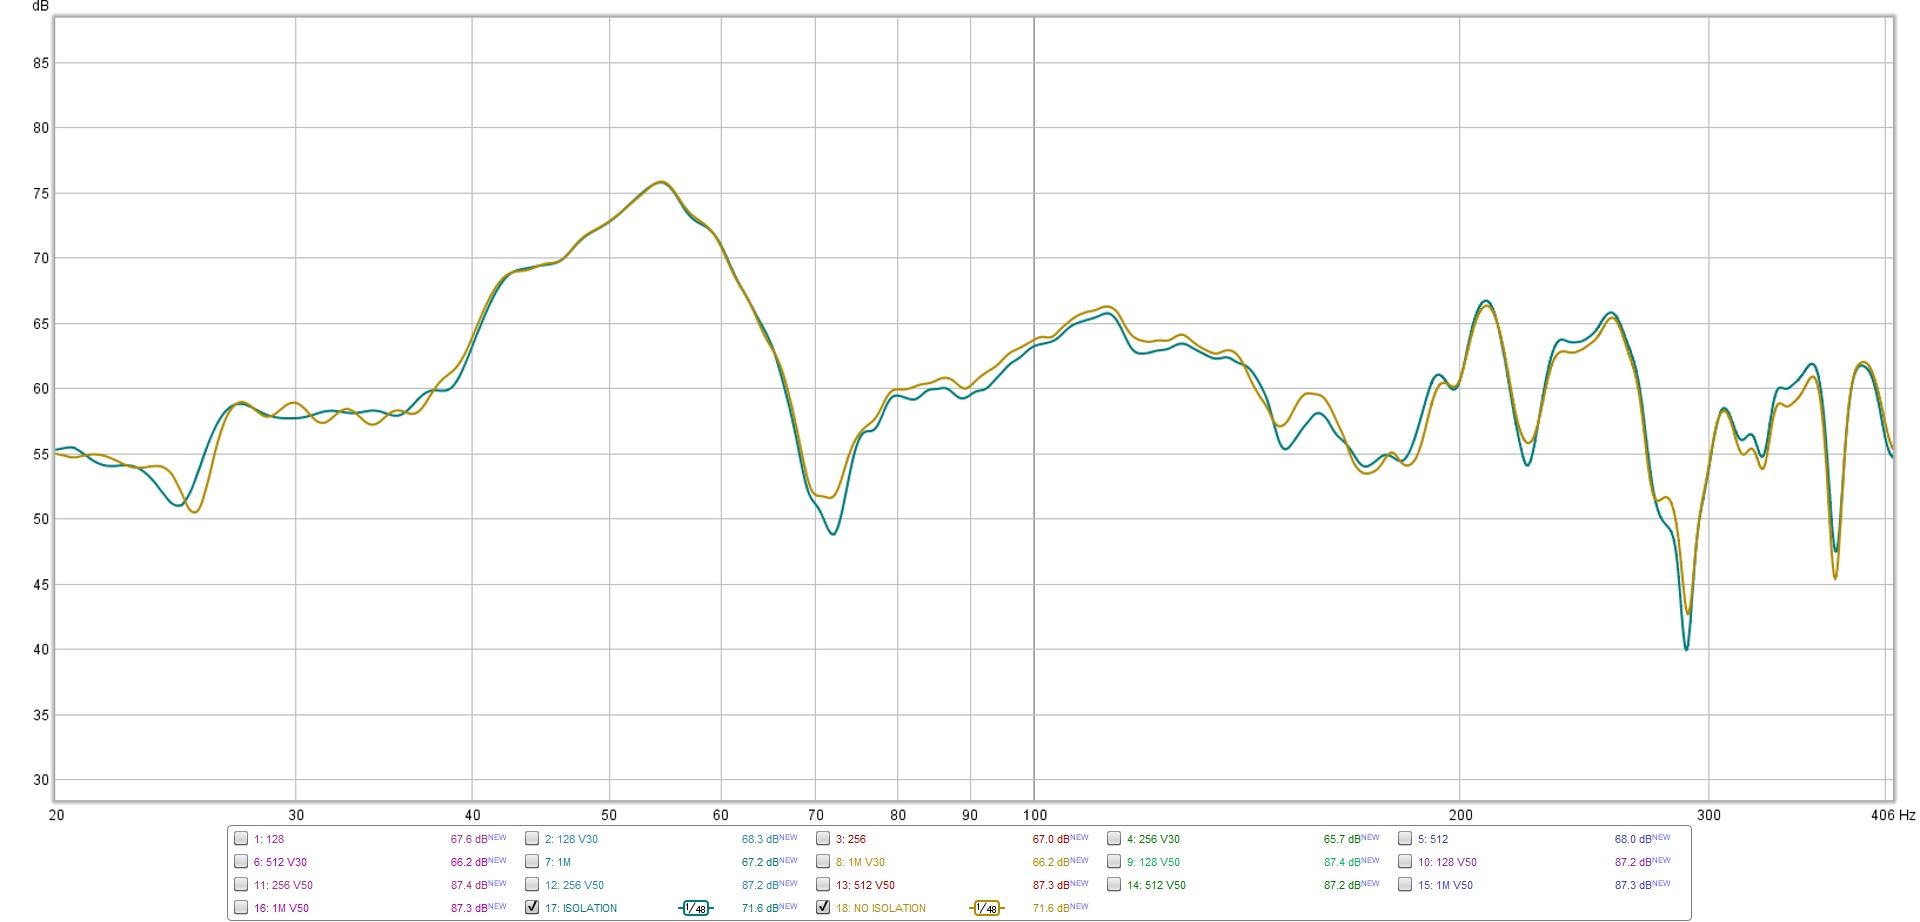
Task: Enable the "16: 1M V50" trace checkbox
Action: (x=241, y=907)
